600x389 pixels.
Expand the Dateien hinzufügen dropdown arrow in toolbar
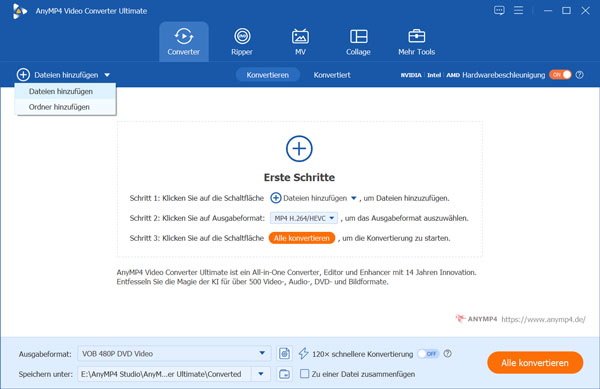pyautogui.click(x=107, y=75)
